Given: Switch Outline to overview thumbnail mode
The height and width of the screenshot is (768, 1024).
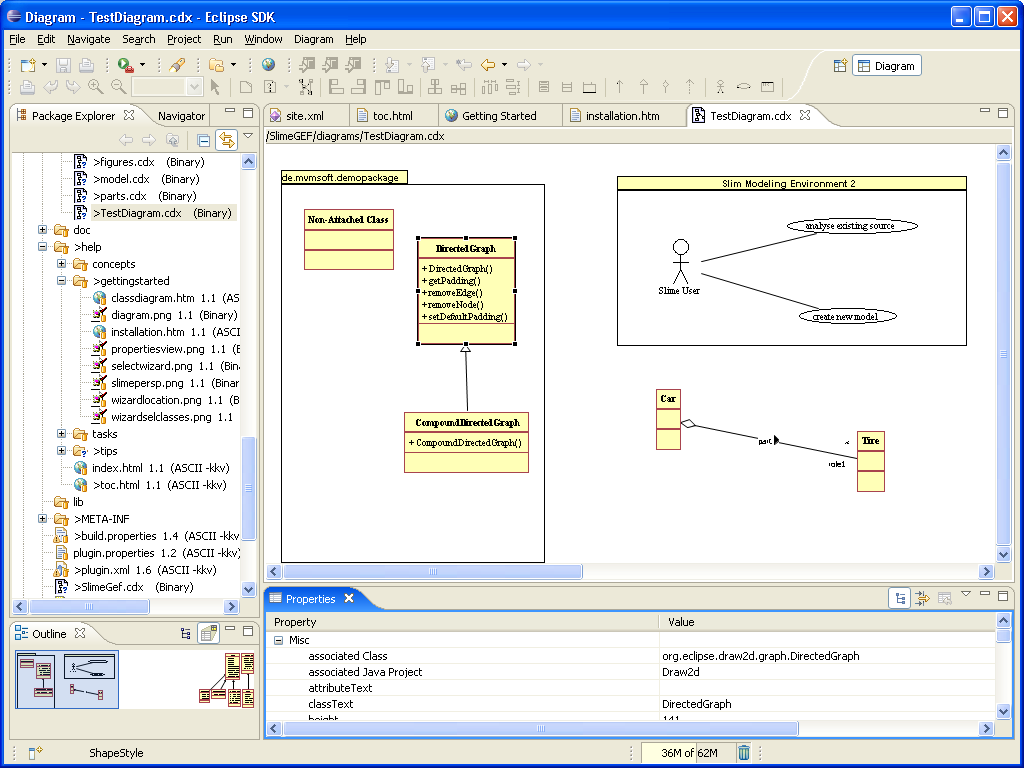Looking at the screenshot, I should coord(208,633).
